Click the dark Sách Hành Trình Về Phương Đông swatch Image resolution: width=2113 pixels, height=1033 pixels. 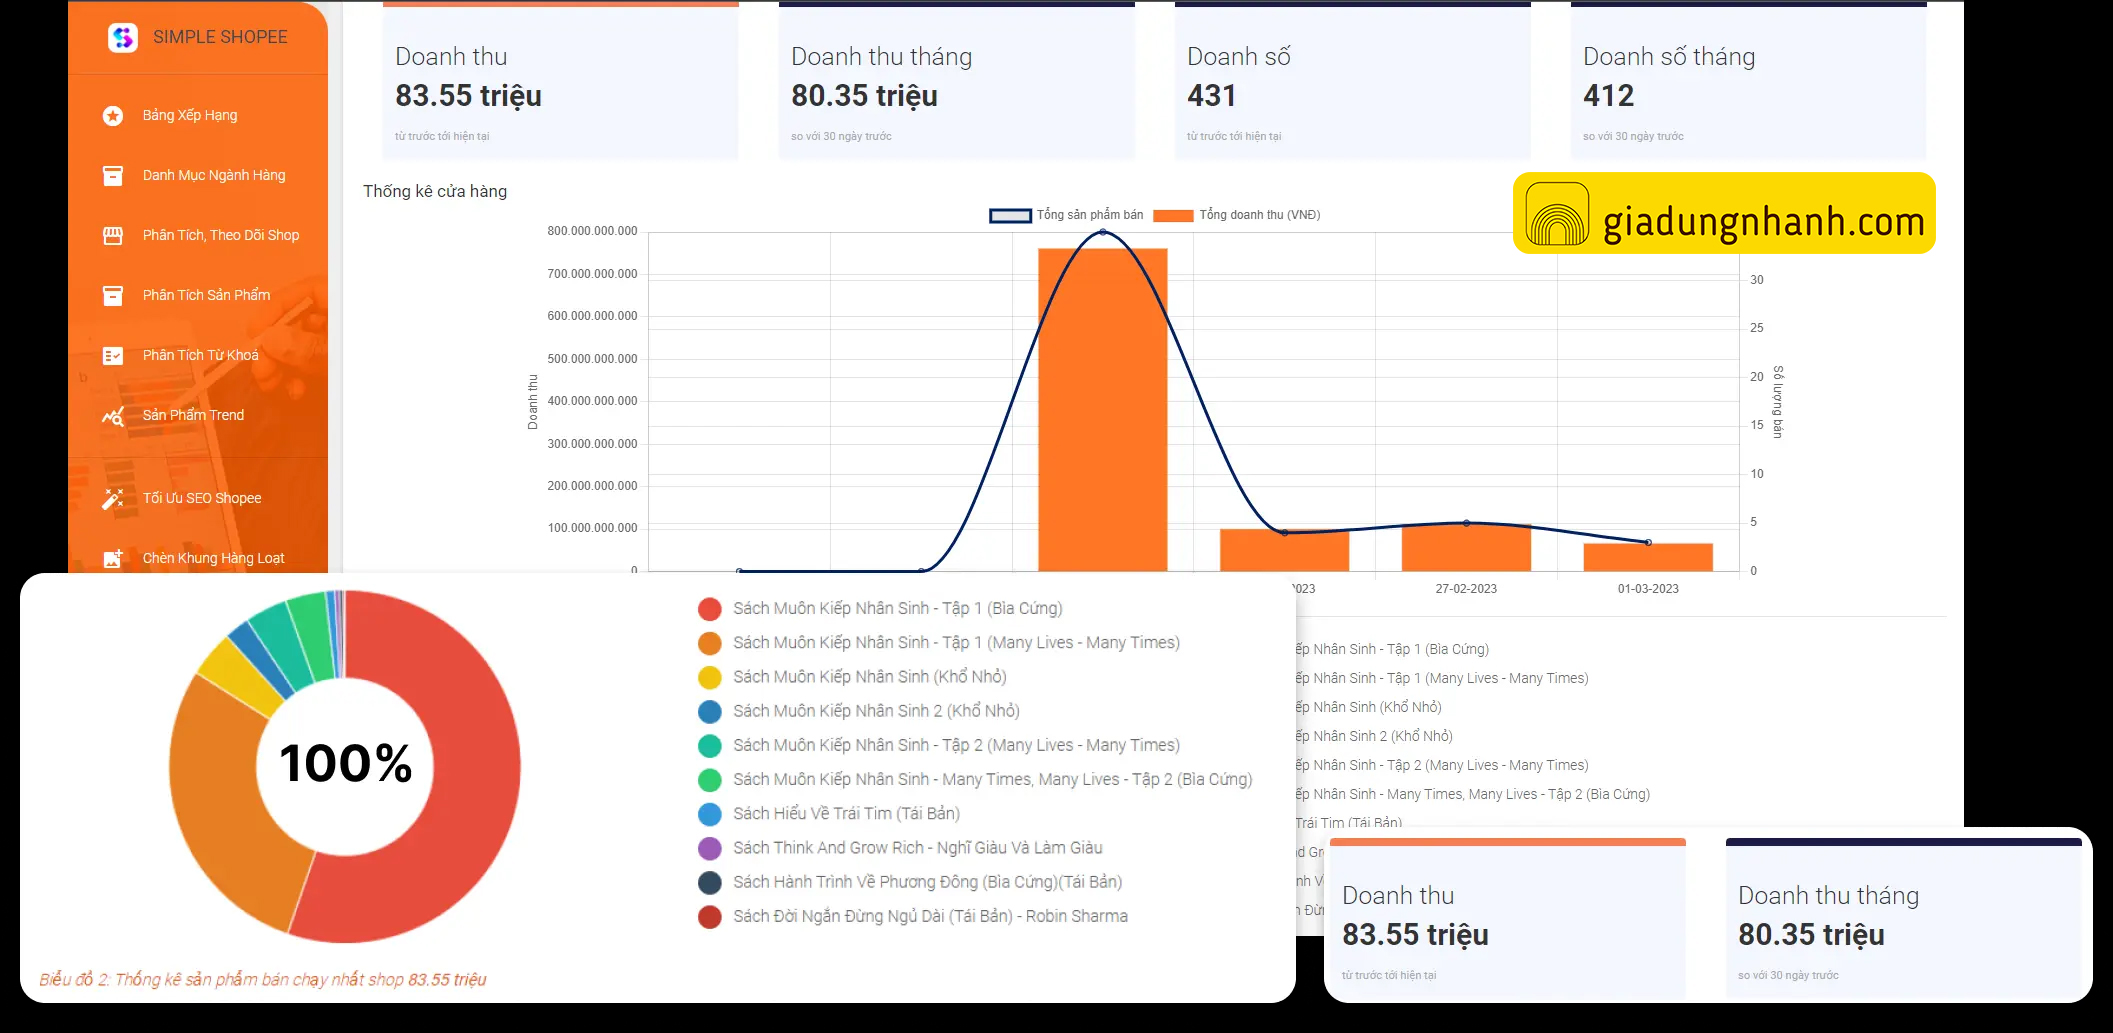tap(710, 883)
